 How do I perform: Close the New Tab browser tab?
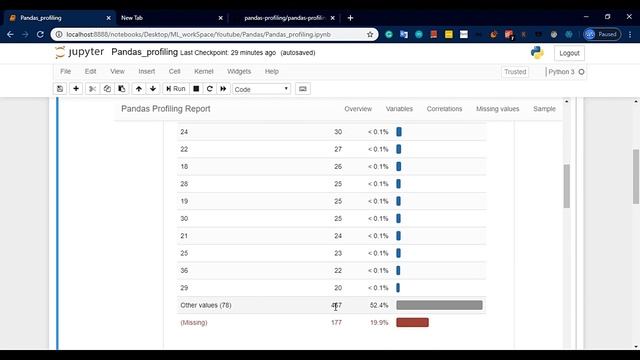[x=220, y=18]
